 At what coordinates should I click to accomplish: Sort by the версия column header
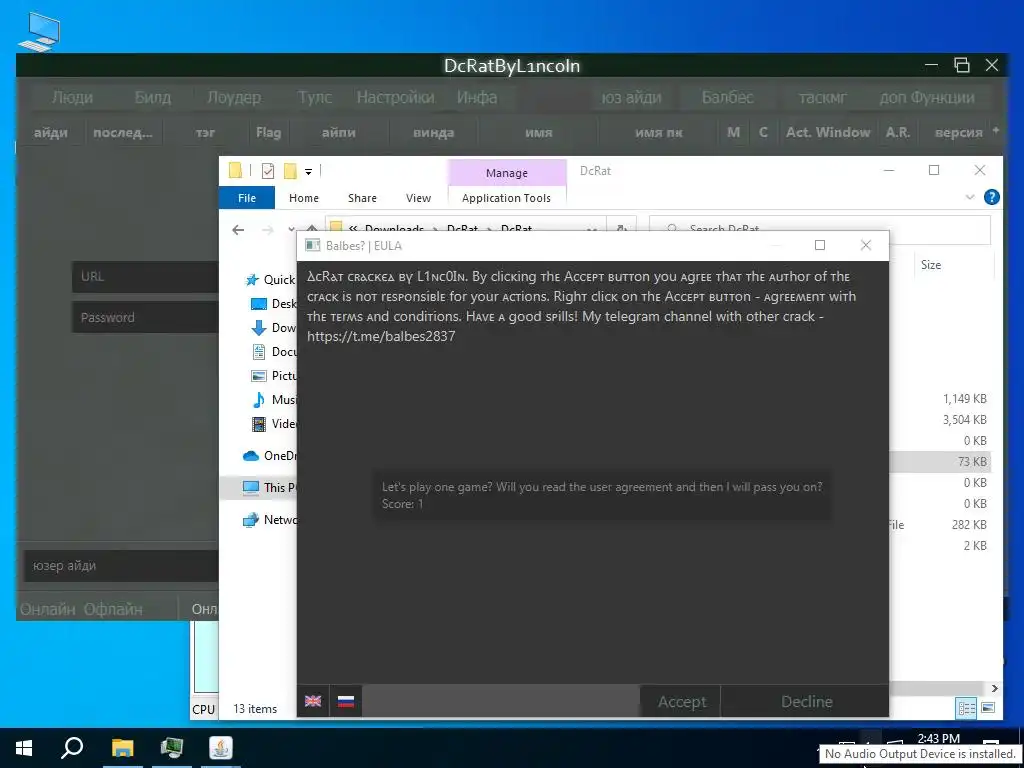click(958, 133)
